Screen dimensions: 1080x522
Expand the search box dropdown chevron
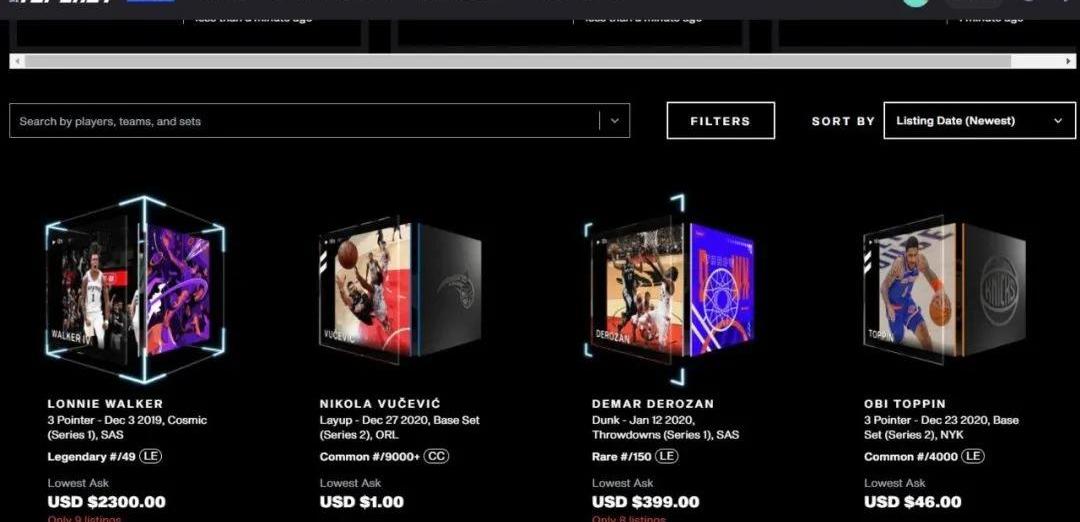pyautogui.click(x=615, y=121)
